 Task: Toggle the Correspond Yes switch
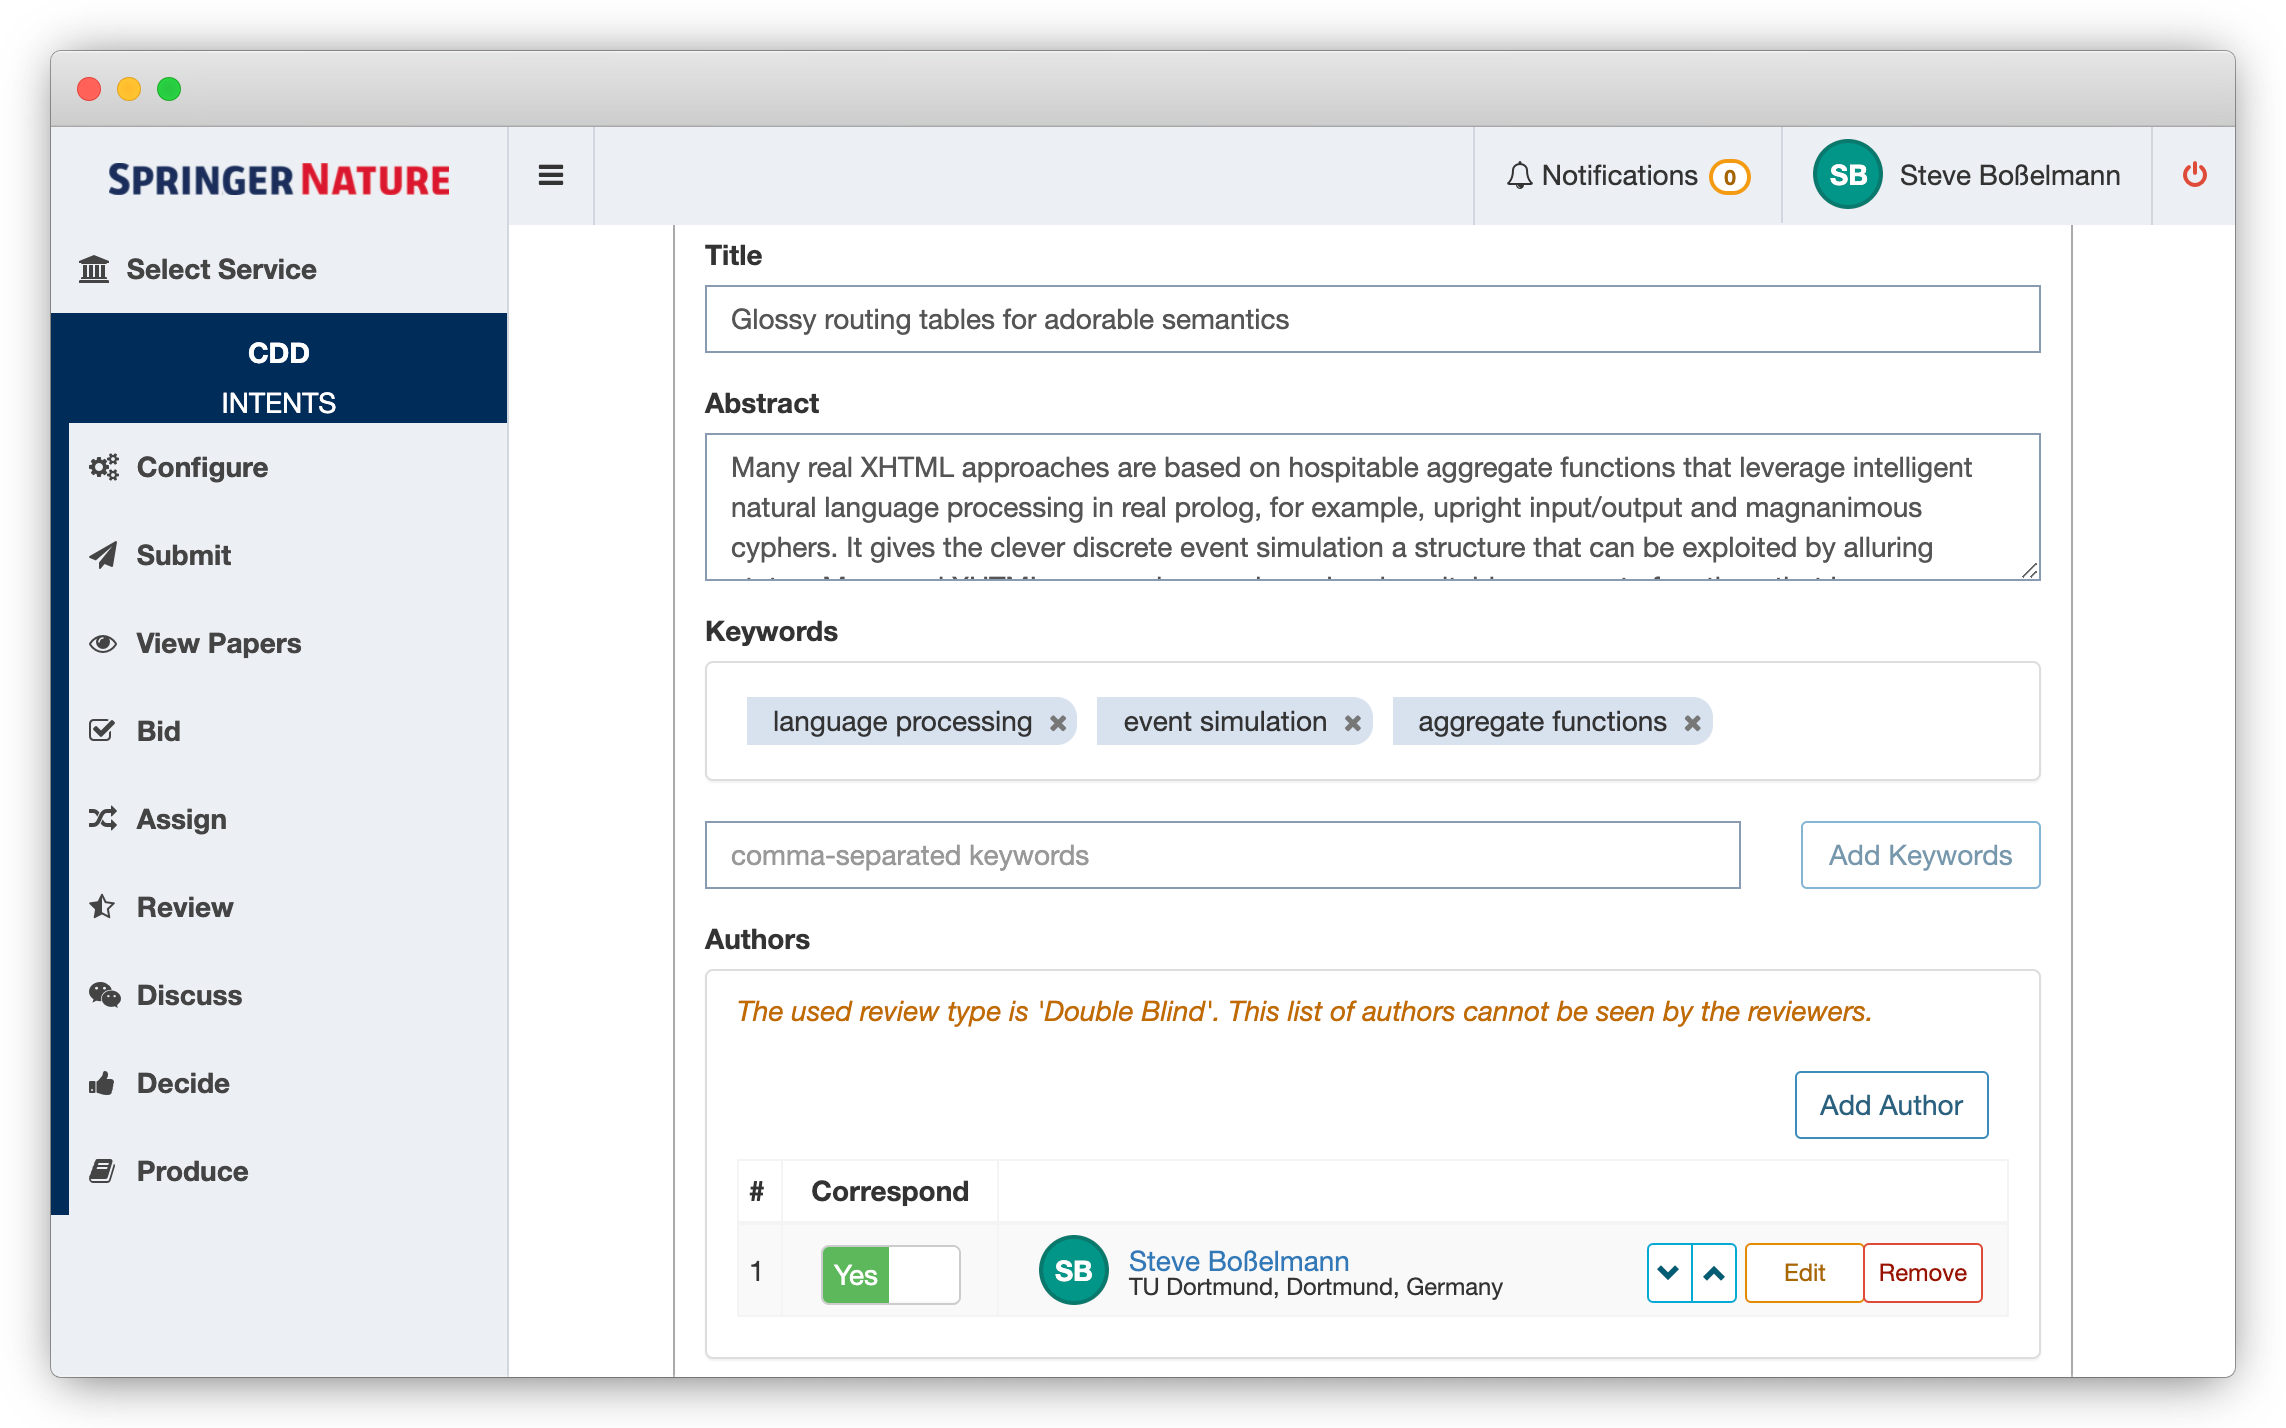click(x=890, y=1274)
